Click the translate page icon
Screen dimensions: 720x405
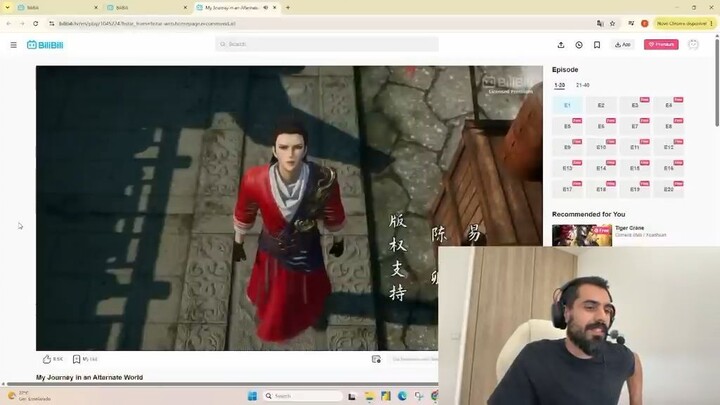600,23
